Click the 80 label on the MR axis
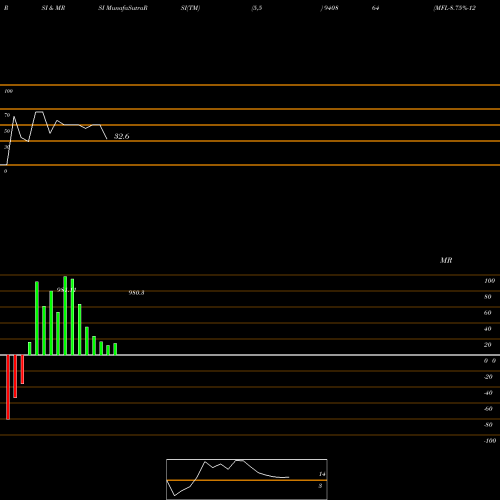This screenshot has width=500, height=500. (488, 297)
